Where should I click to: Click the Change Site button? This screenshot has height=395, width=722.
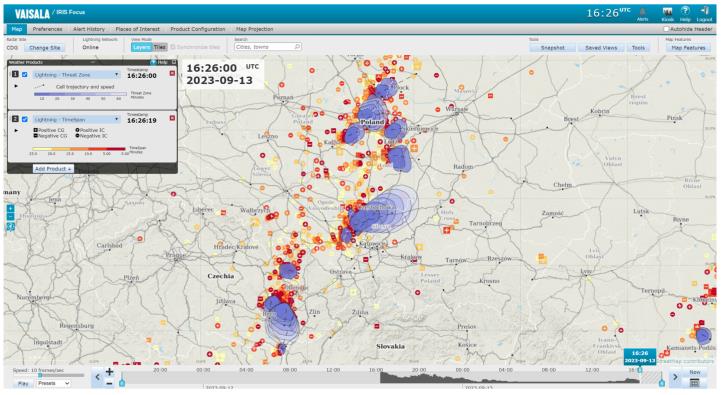(45, 47)
